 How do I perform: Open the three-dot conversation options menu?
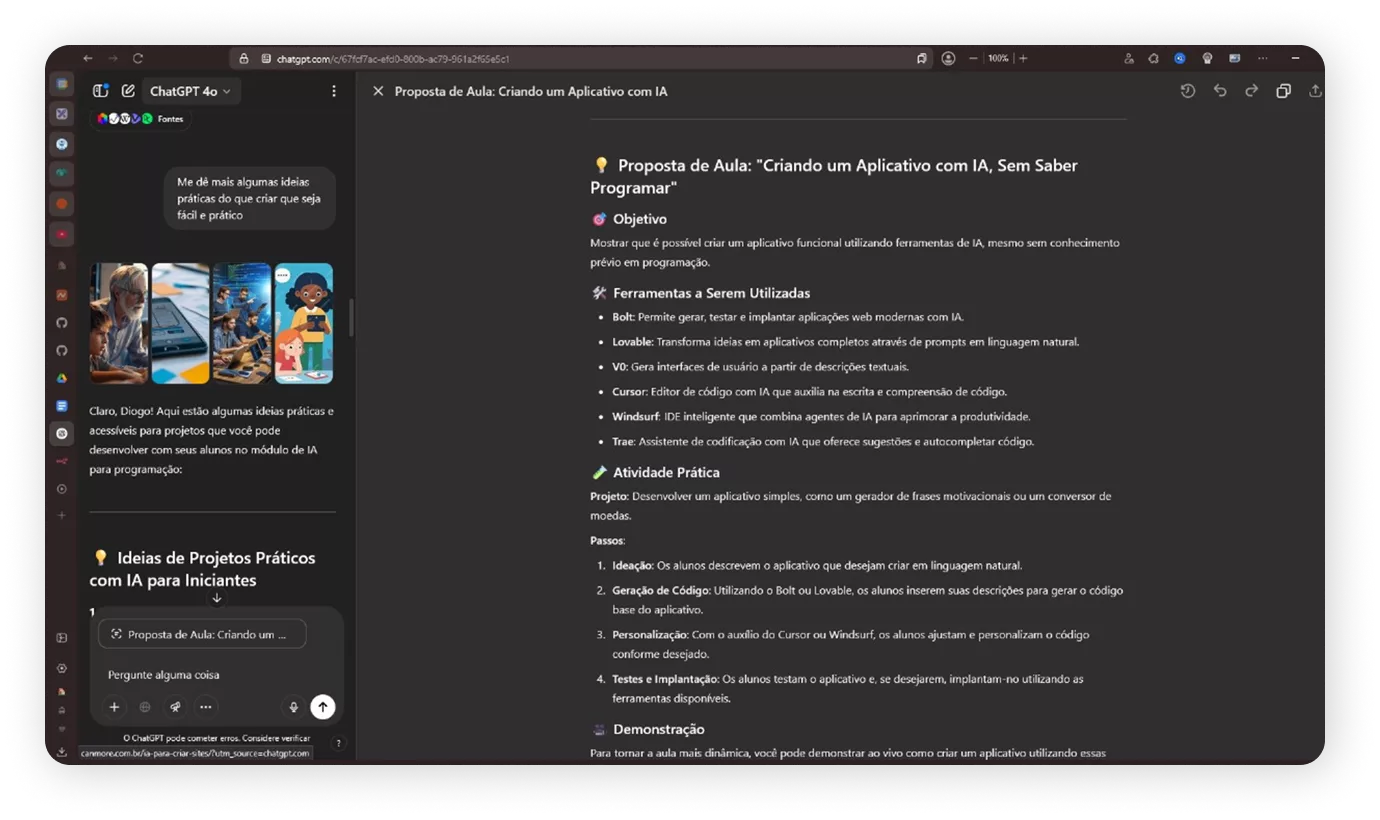tap(333, 91)
